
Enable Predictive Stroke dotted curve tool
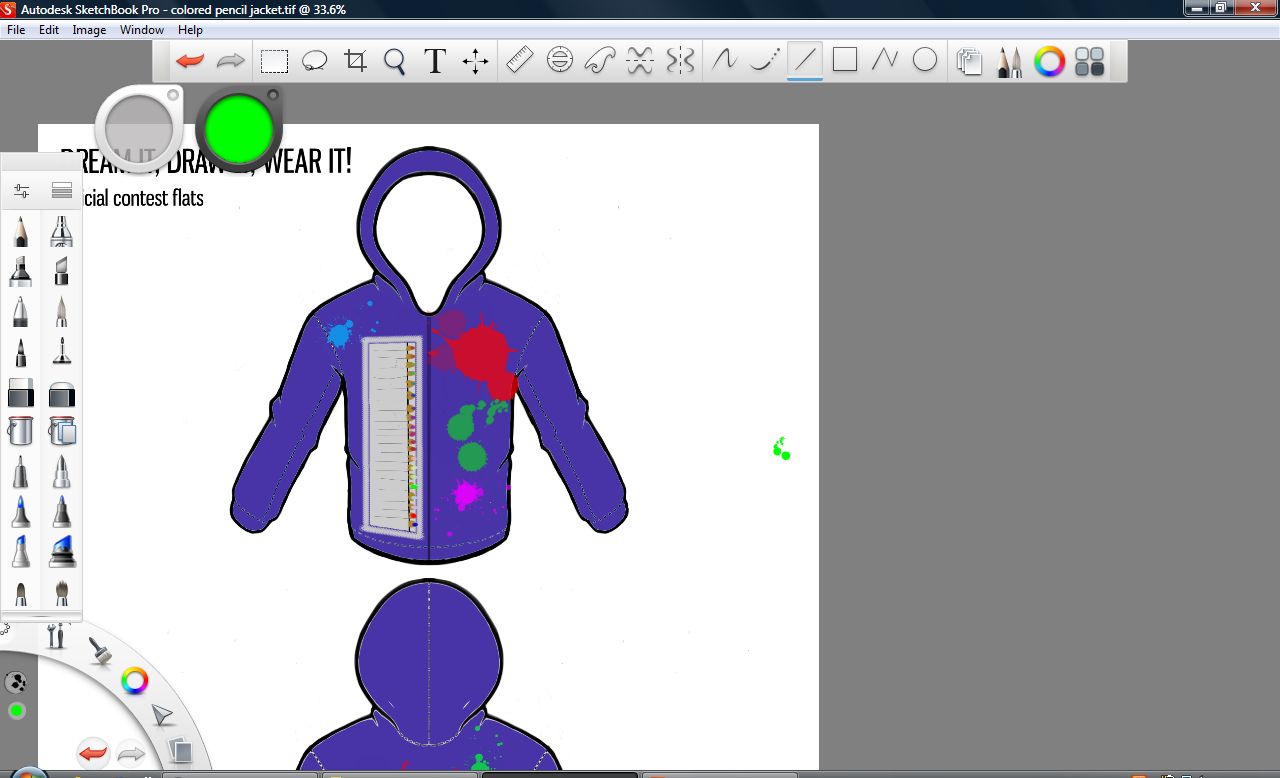(764, 60)
